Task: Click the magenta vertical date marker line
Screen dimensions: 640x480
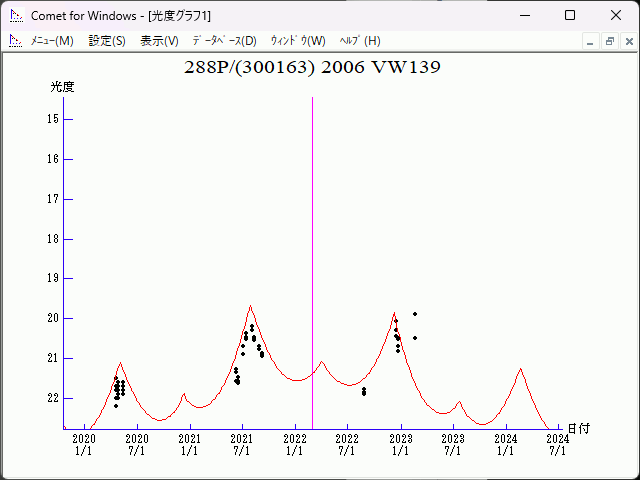Action: pos(313,250)
